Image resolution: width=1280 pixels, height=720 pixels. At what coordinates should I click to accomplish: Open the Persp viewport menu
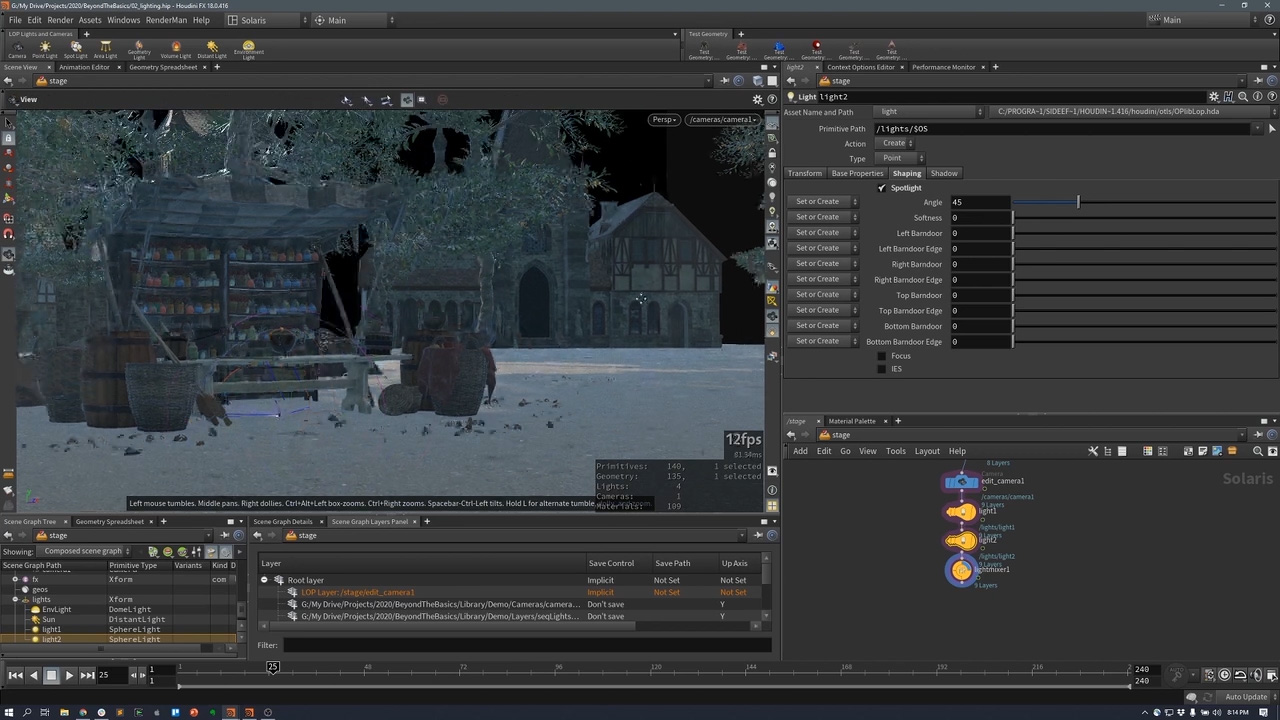[x=665, y=120]
